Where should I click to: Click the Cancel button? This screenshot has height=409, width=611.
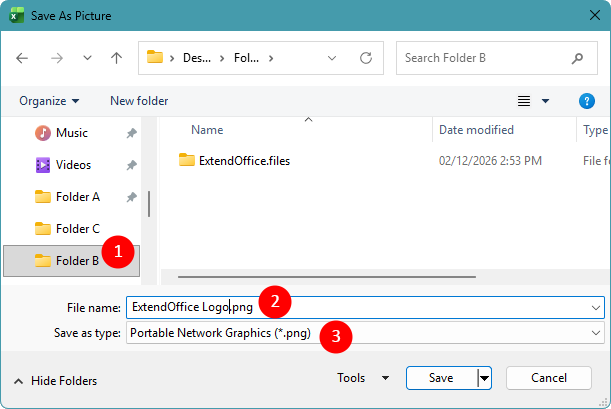[549, 378]
